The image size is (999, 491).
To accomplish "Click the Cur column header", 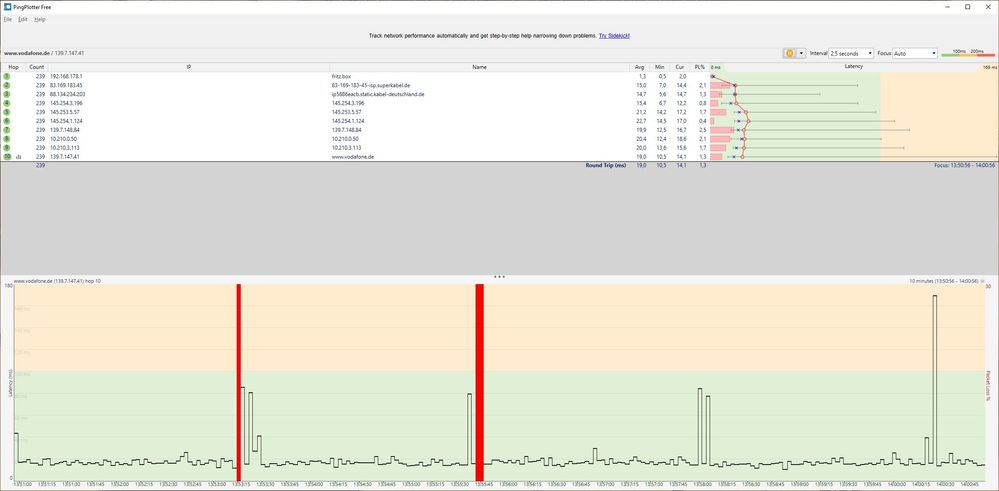I will click(680, 67).
